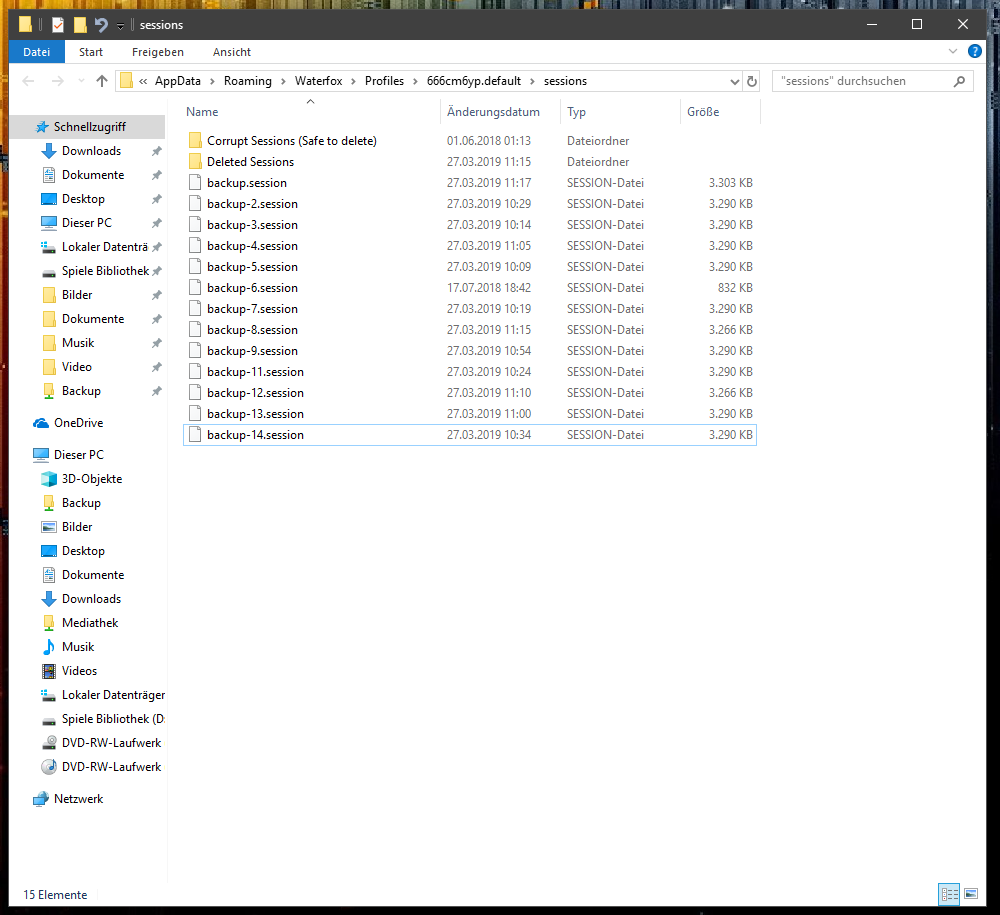Open the first DVD-RW-Laufwerk drive
1000x915 pixels.
coord(111,743)
